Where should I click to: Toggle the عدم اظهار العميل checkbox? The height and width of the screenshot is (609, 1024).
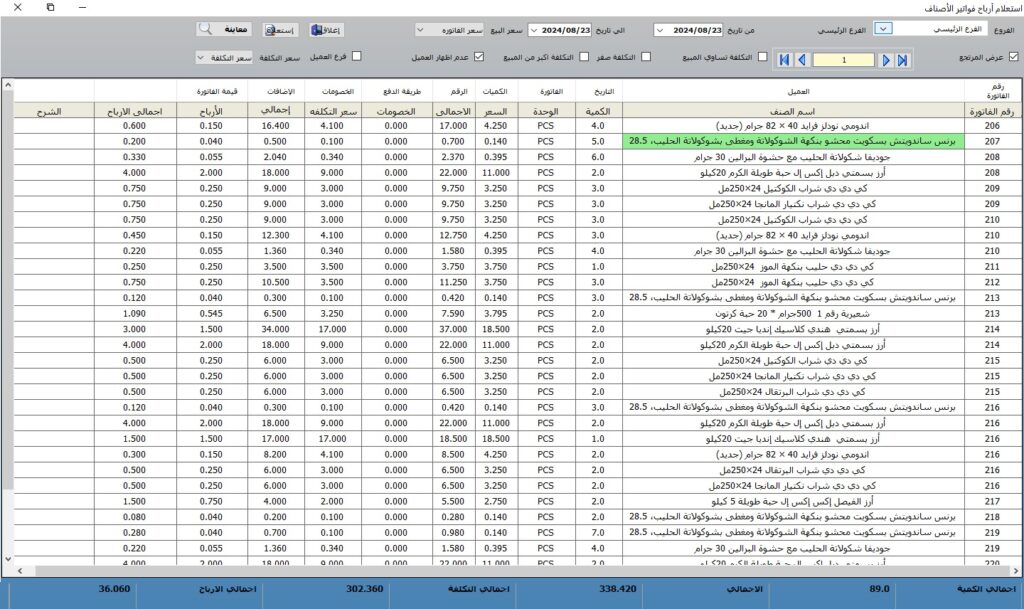point(479,57)
